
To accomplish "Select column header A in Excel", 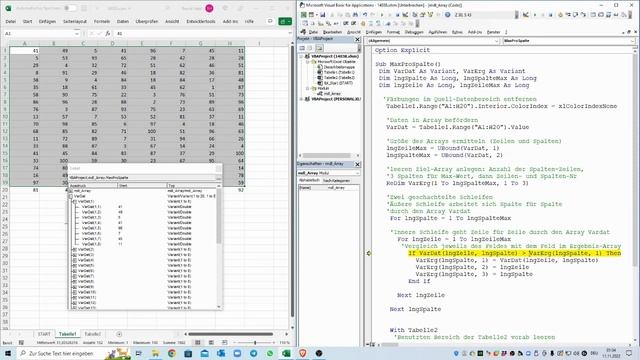I will point(24,43).
